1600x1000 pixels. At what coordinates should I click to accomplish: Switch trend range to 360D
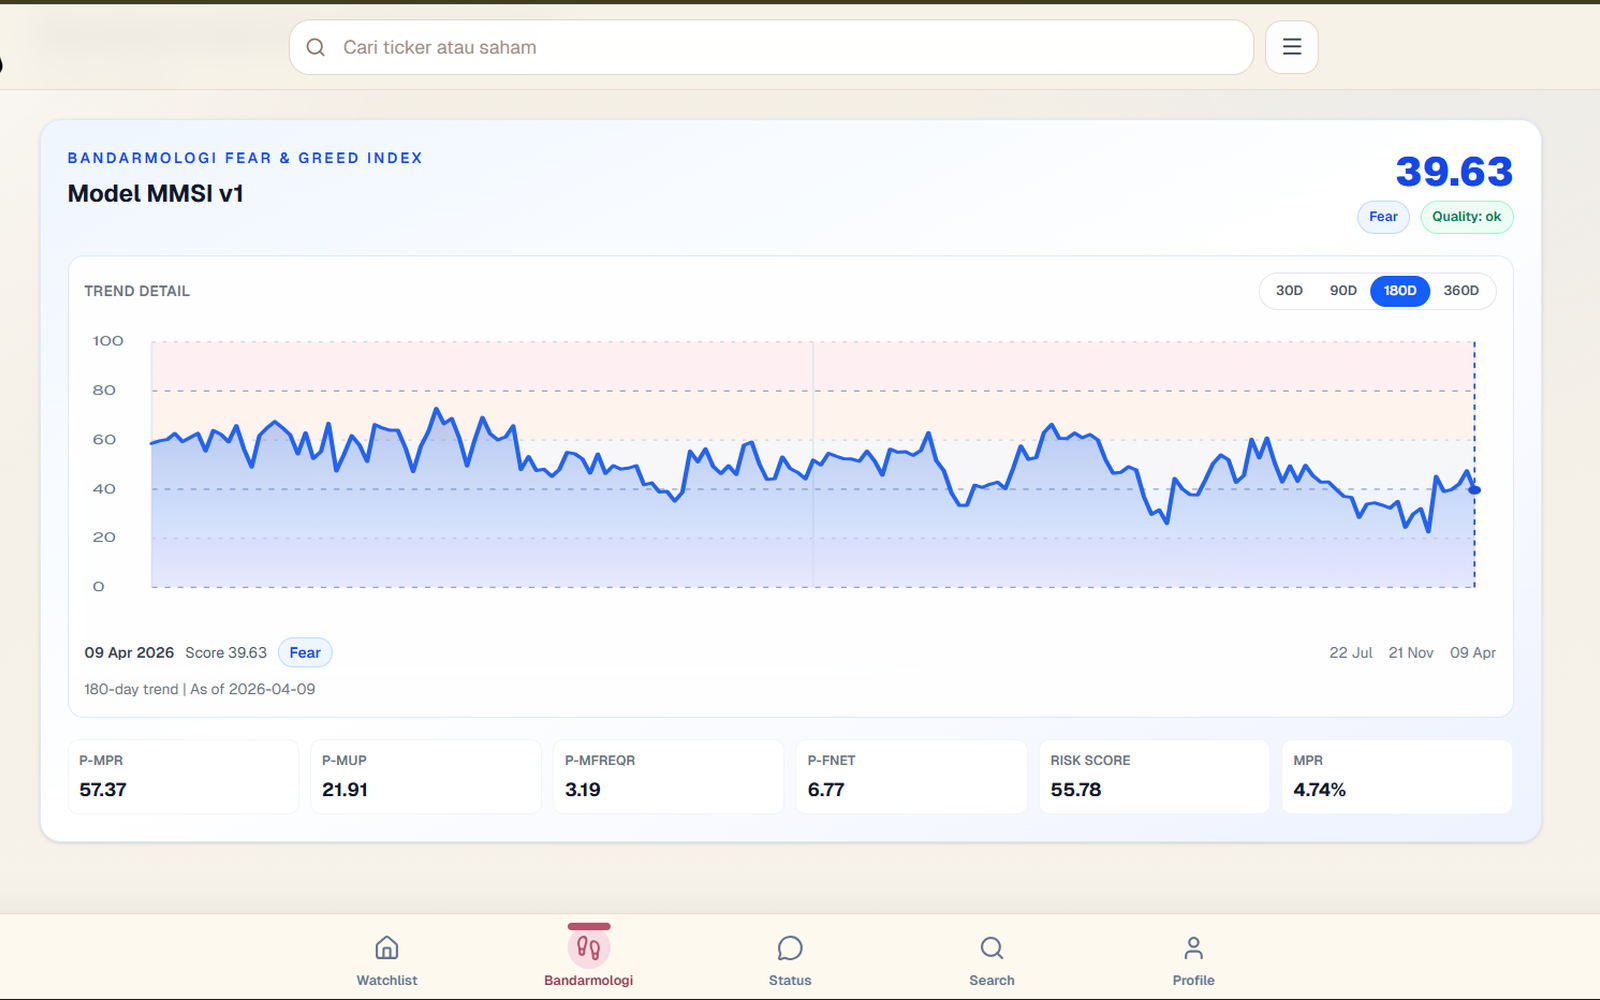click(1460, 291)
